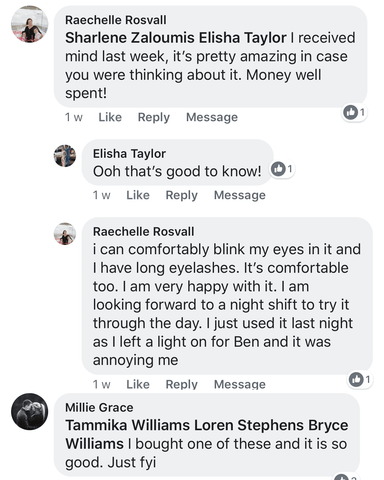This screenshot has height=480, width=384.
Task: Open tagged name Tammika Williams
Action: 128,425
